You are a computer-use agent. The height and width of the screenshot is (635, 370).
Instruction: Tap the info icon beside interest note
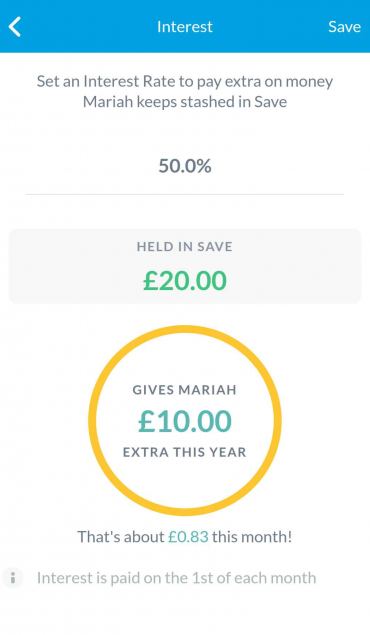(13, 577)
